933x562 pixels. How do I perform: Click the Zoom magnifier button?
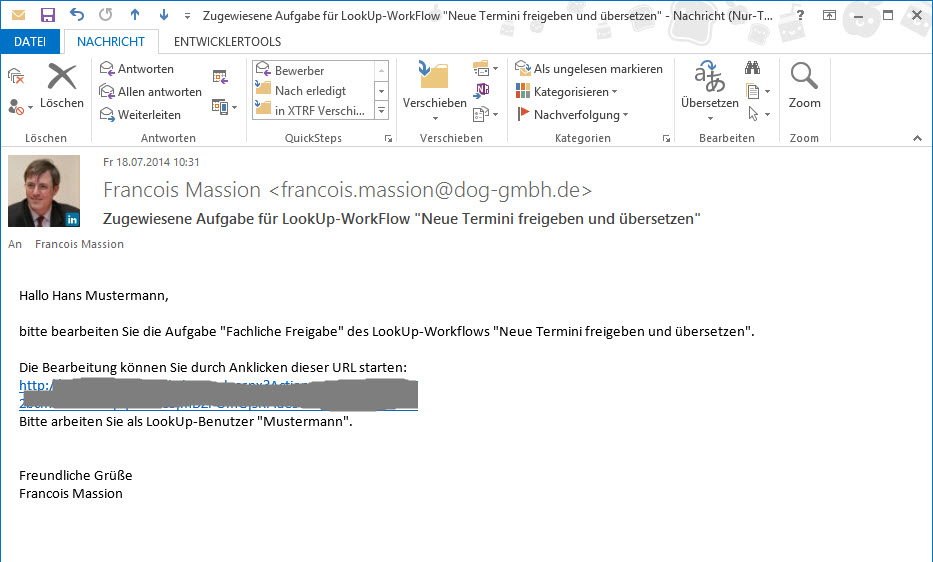pyautogui.click(x=804, y=86)
